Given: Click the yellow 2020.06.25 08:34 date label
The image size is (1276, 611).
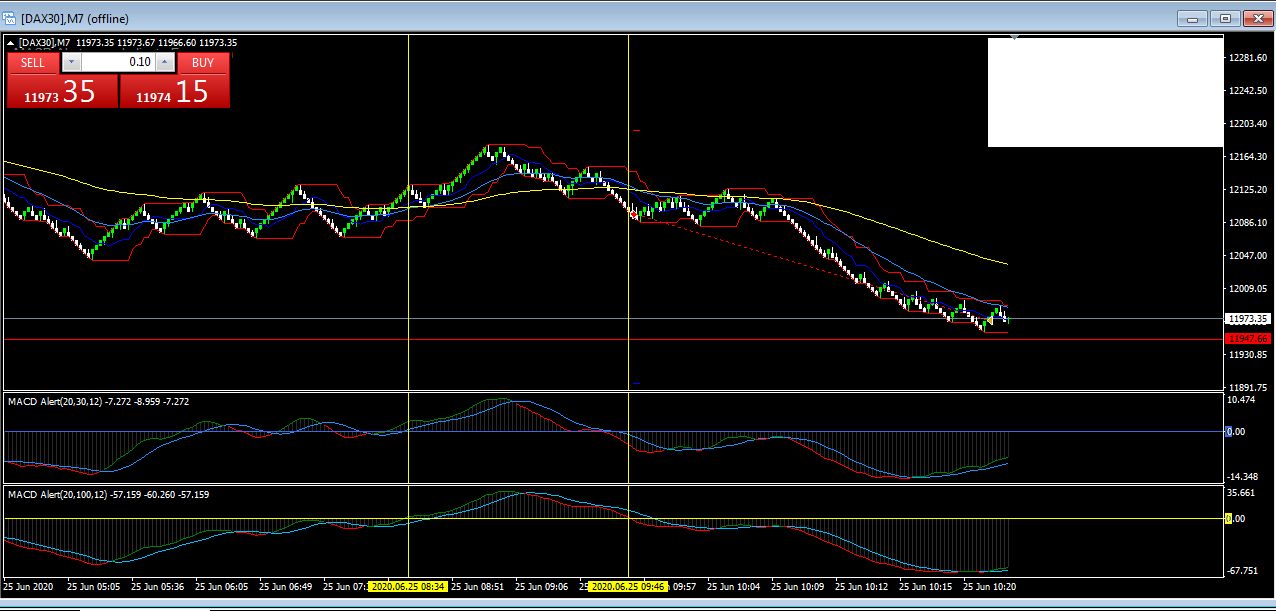Looking at the screenshot, I should click(x=408, y=586).
